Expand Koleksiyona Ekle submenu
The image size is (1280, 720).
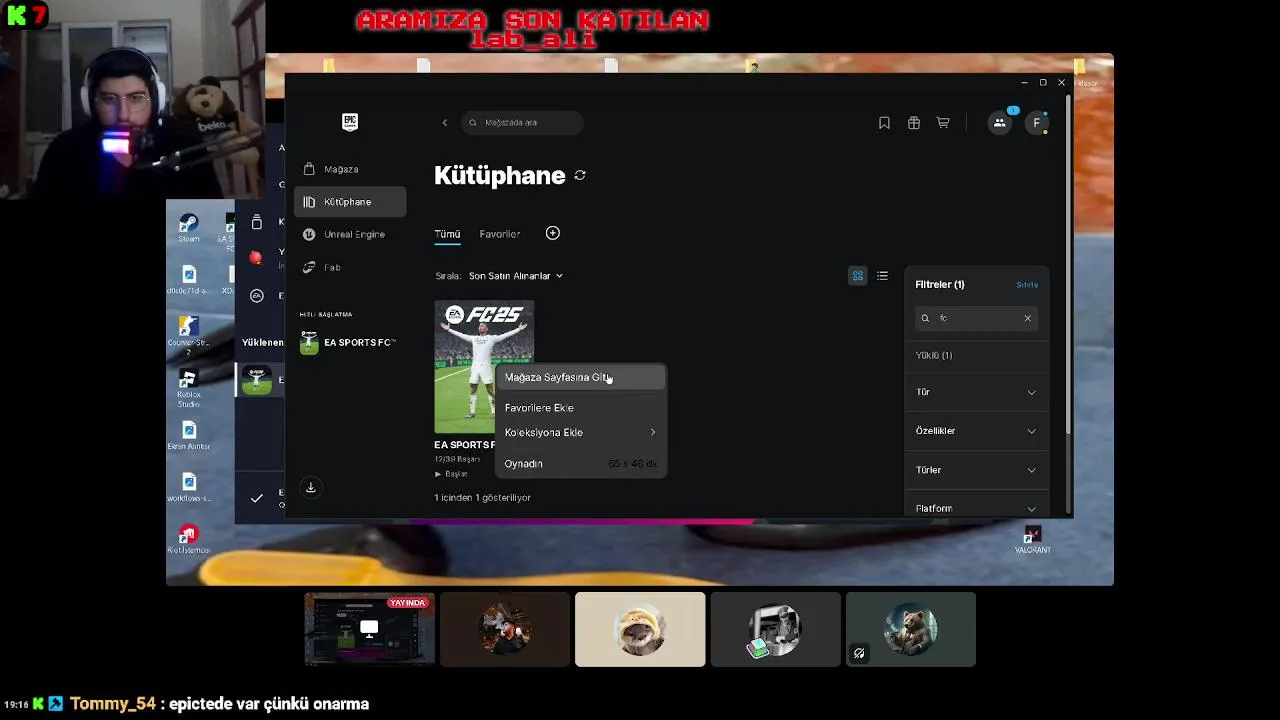[x=580, y=432]
